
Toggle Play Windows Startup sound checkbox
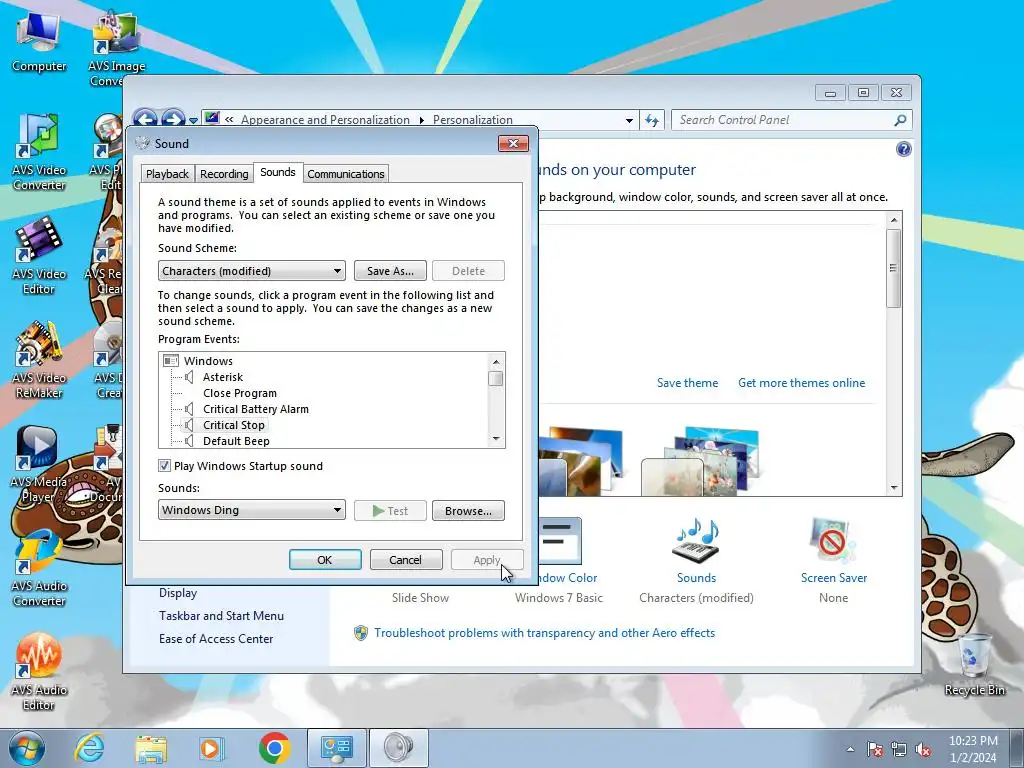coord(165,466)
